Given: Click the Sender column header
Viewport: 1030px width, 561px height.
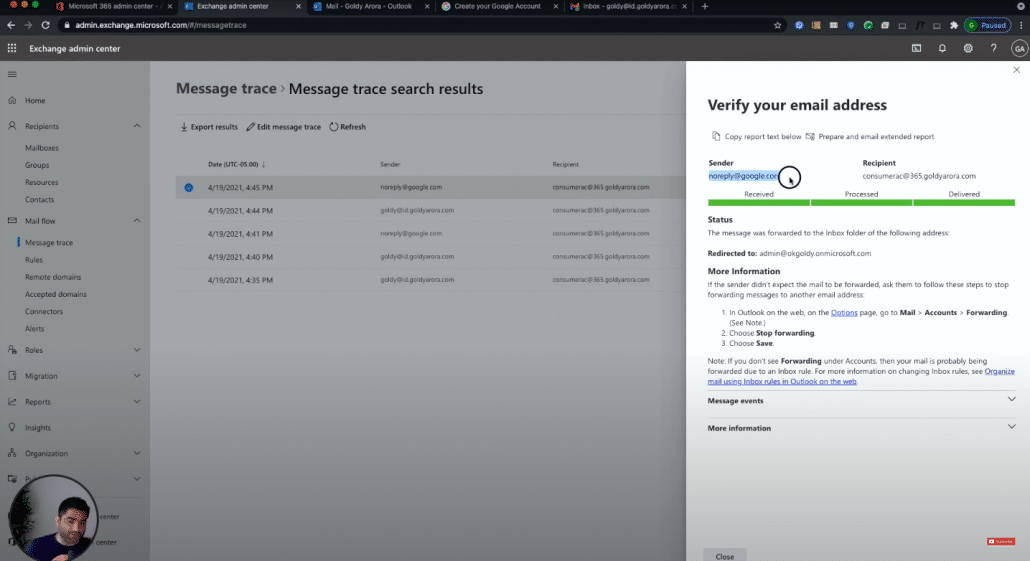Looking at the screenshot, I should click(390, 164).
